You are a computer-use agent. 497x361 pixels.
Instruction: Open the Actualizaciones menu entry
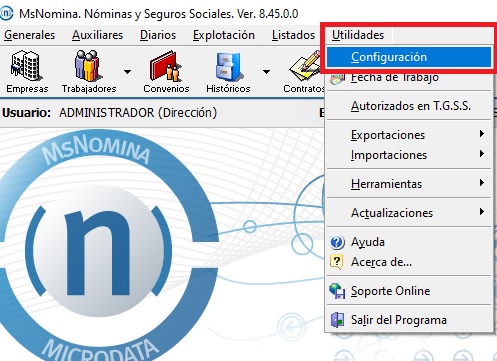point(409,213)
